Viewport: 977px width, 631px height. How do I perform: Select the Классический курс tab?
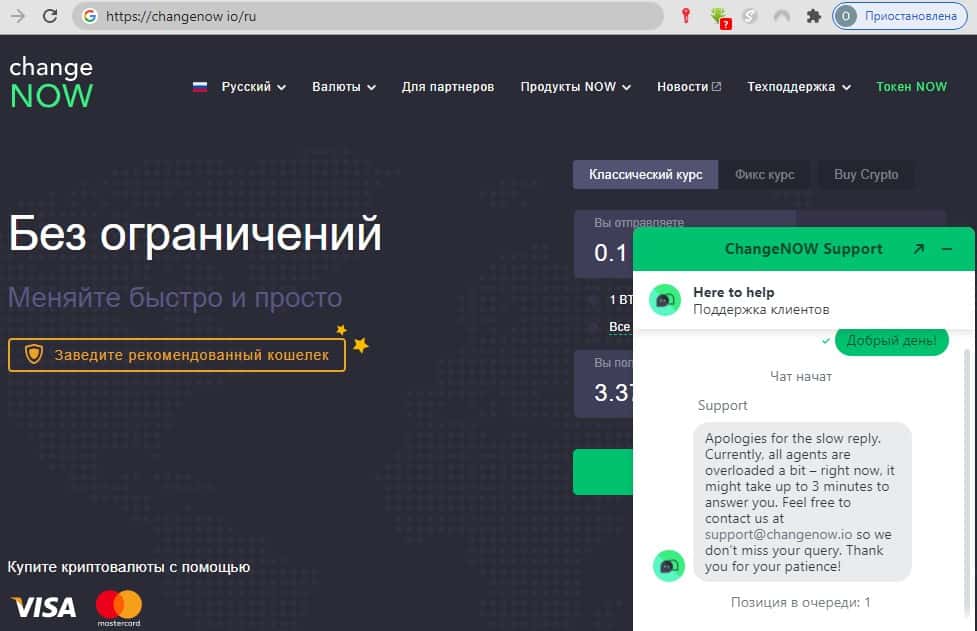tap(646, 174)
